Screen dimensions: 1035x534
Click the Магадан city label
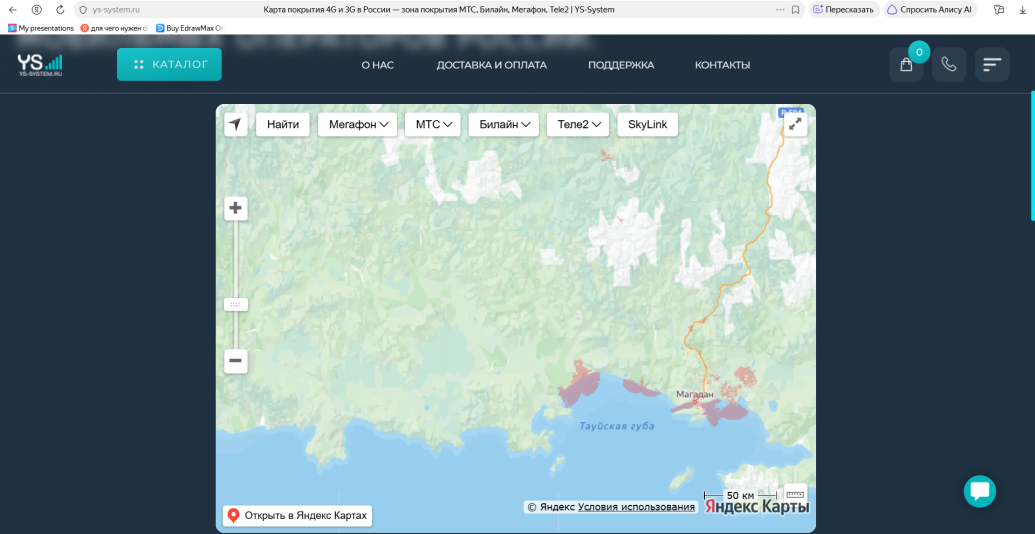pyautogui.click(x=695, y=394)
